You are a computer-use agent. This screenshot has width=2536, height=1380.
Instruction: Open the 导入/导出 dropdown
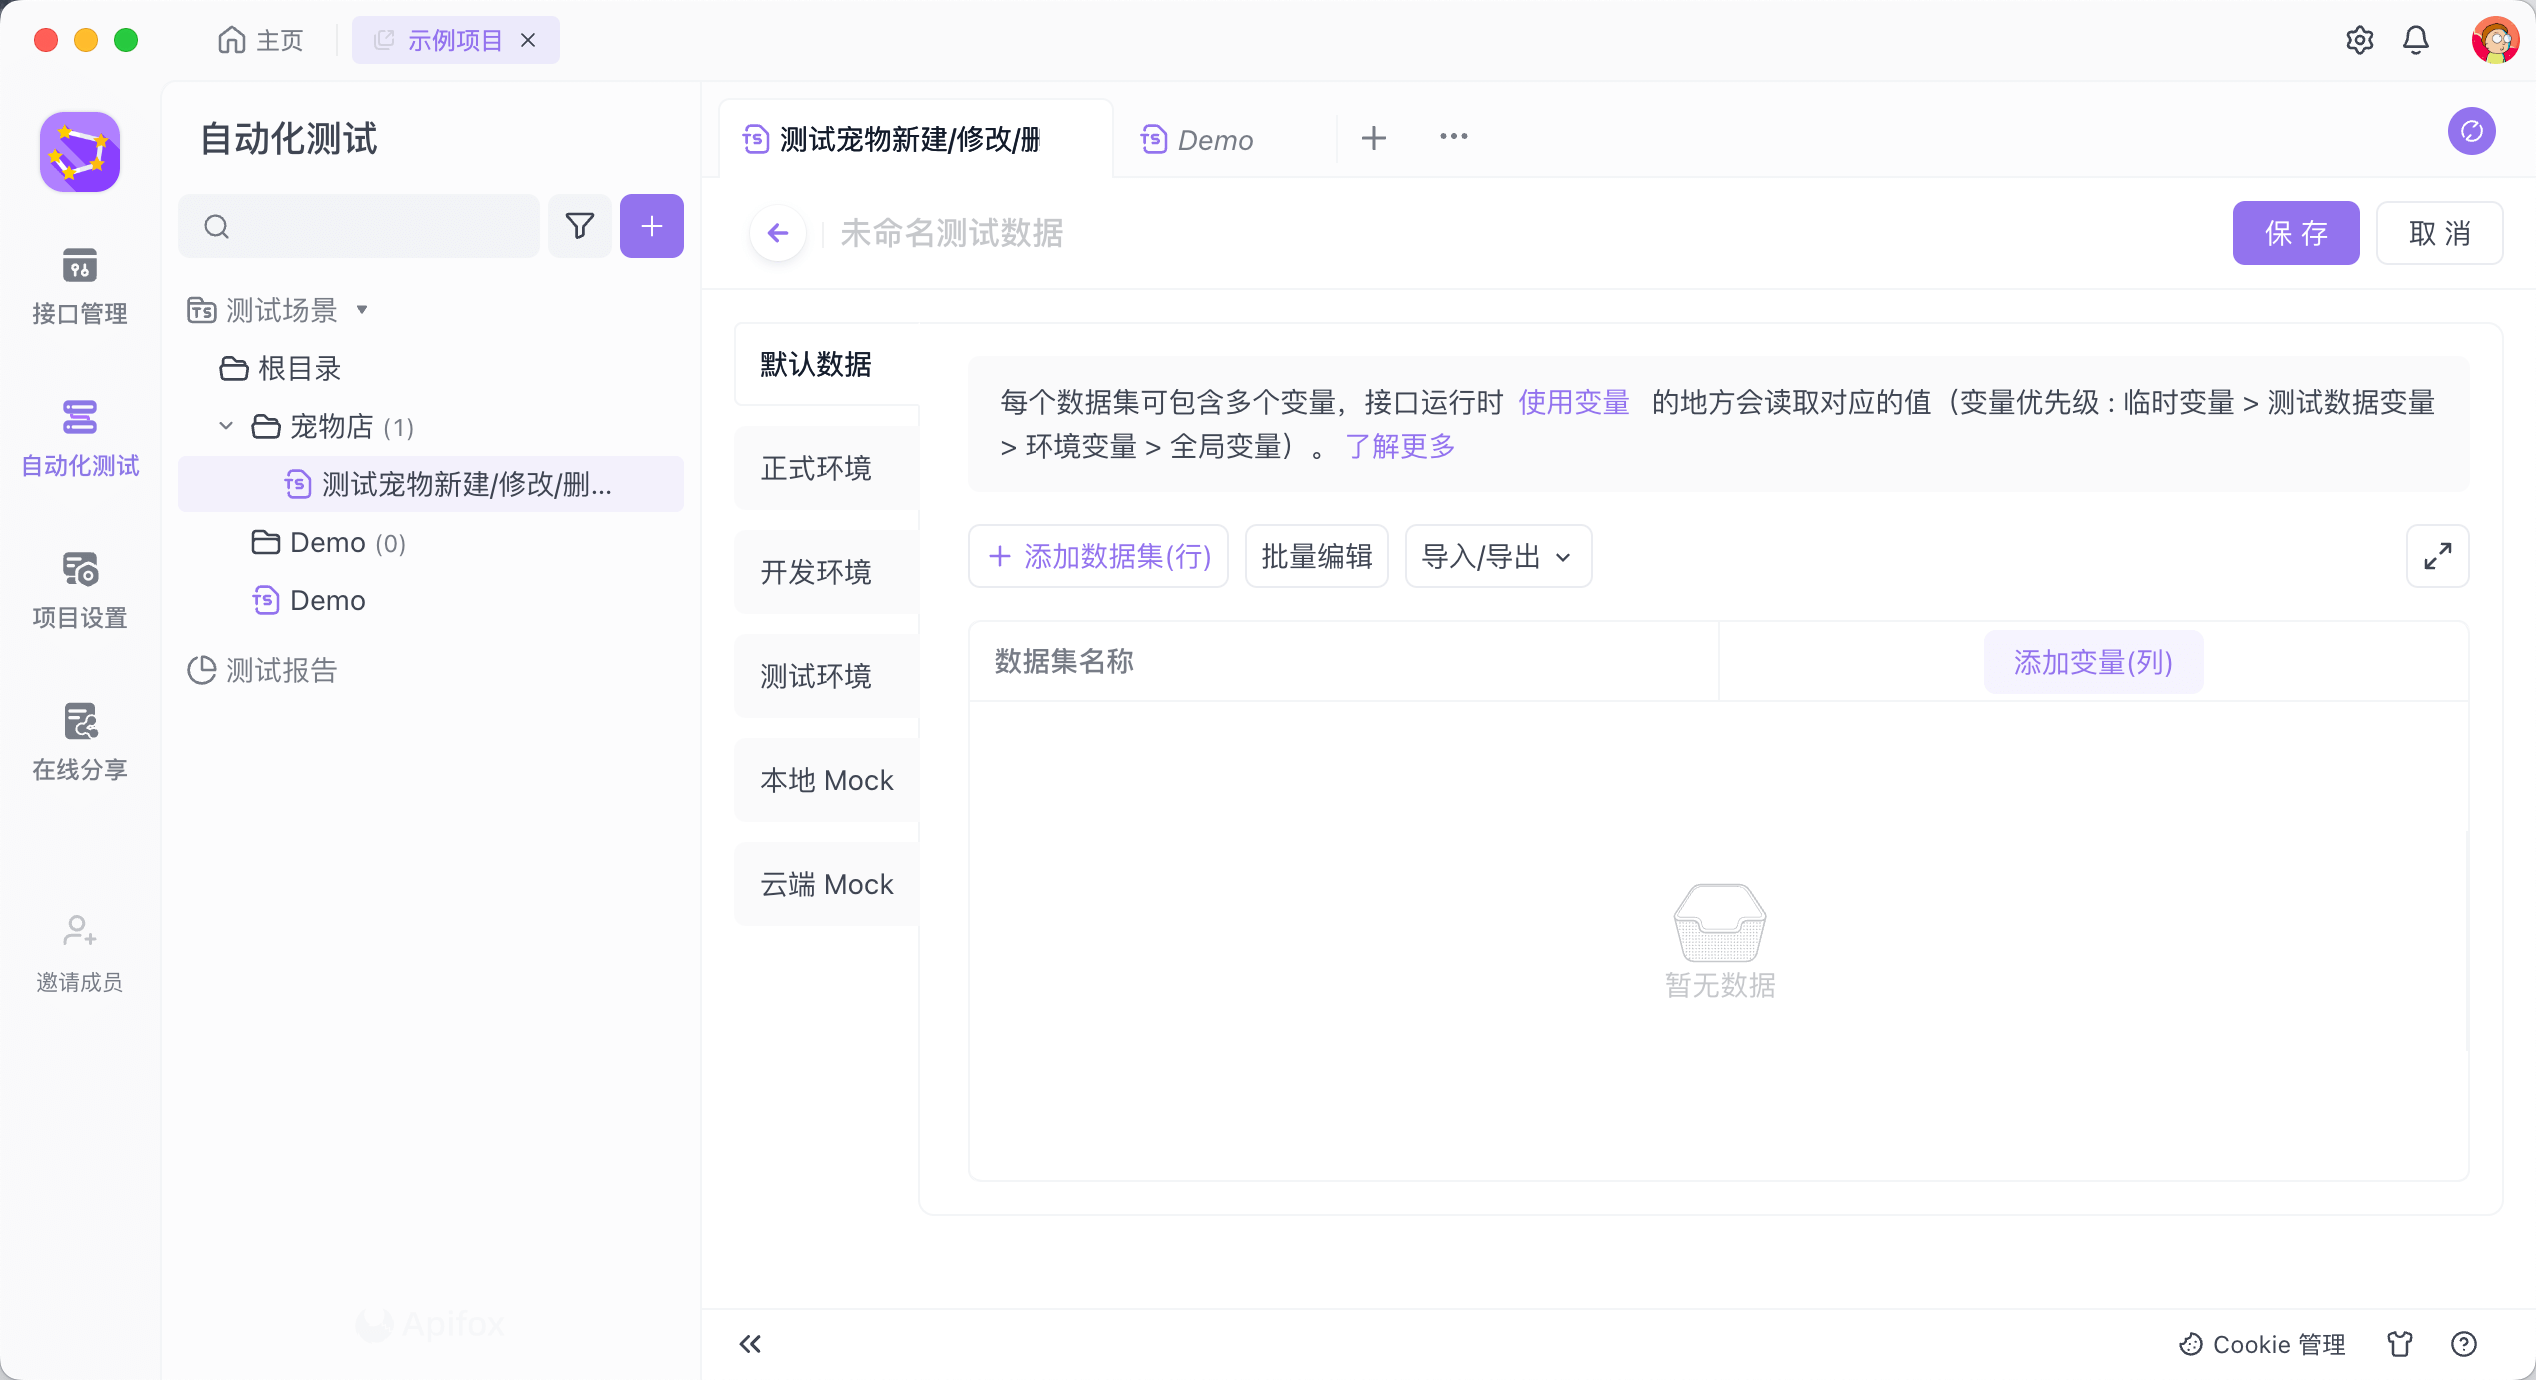[1497, 556]
